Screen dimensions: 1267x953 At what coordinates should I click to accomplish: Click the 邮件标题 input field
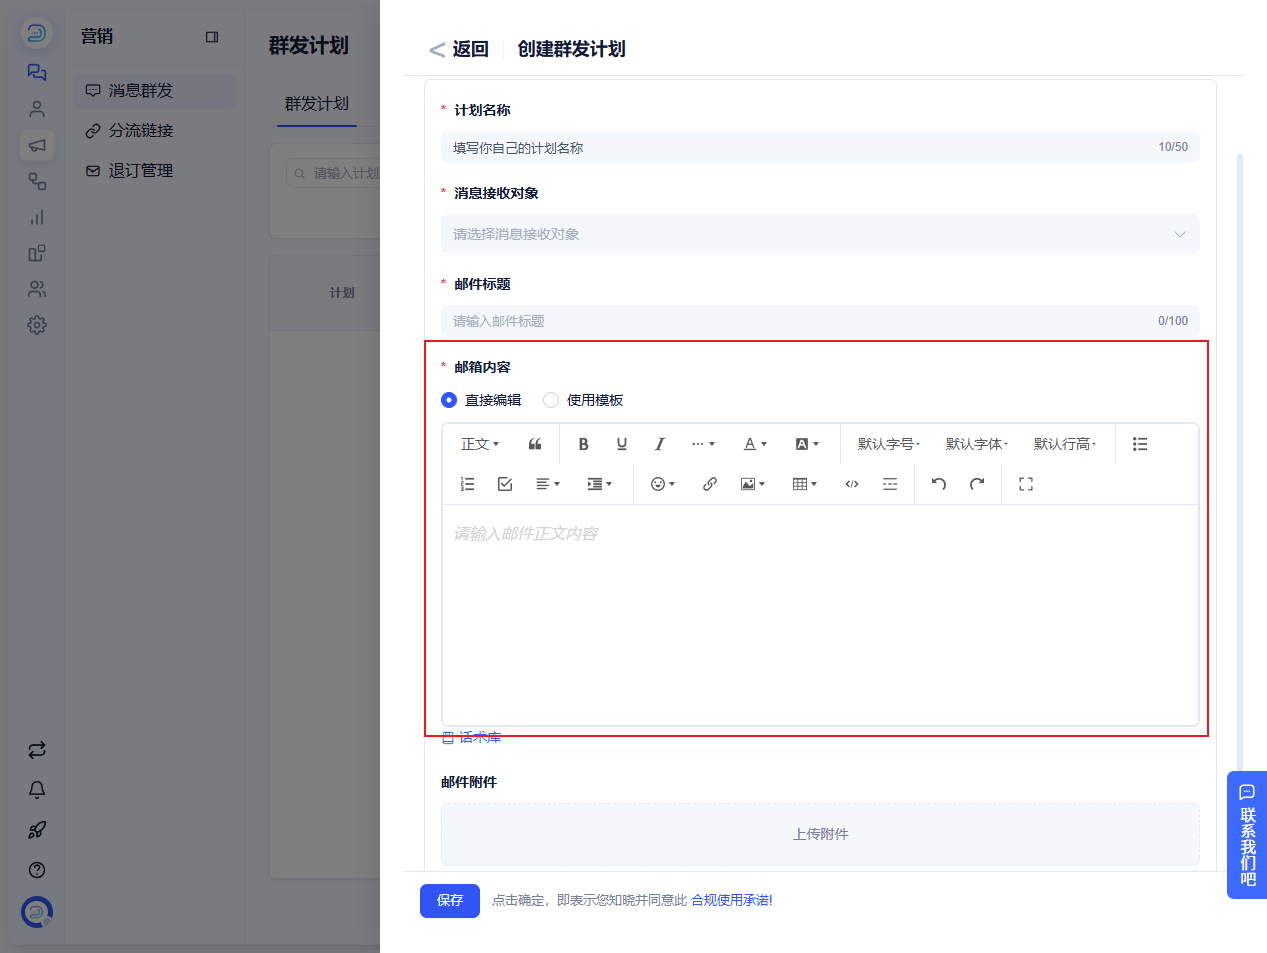[820, 321]
